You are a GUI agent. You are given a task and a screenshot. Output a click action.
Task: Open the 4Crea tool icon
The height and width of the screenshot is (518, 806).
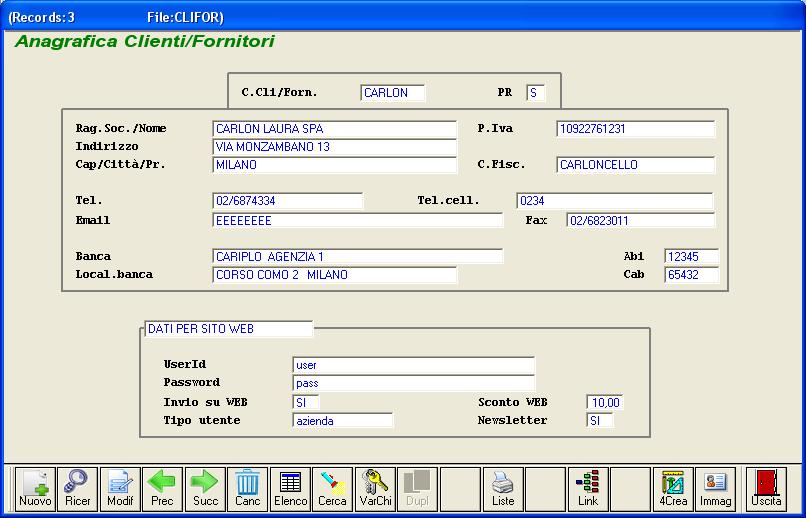[x=673, y=488]
